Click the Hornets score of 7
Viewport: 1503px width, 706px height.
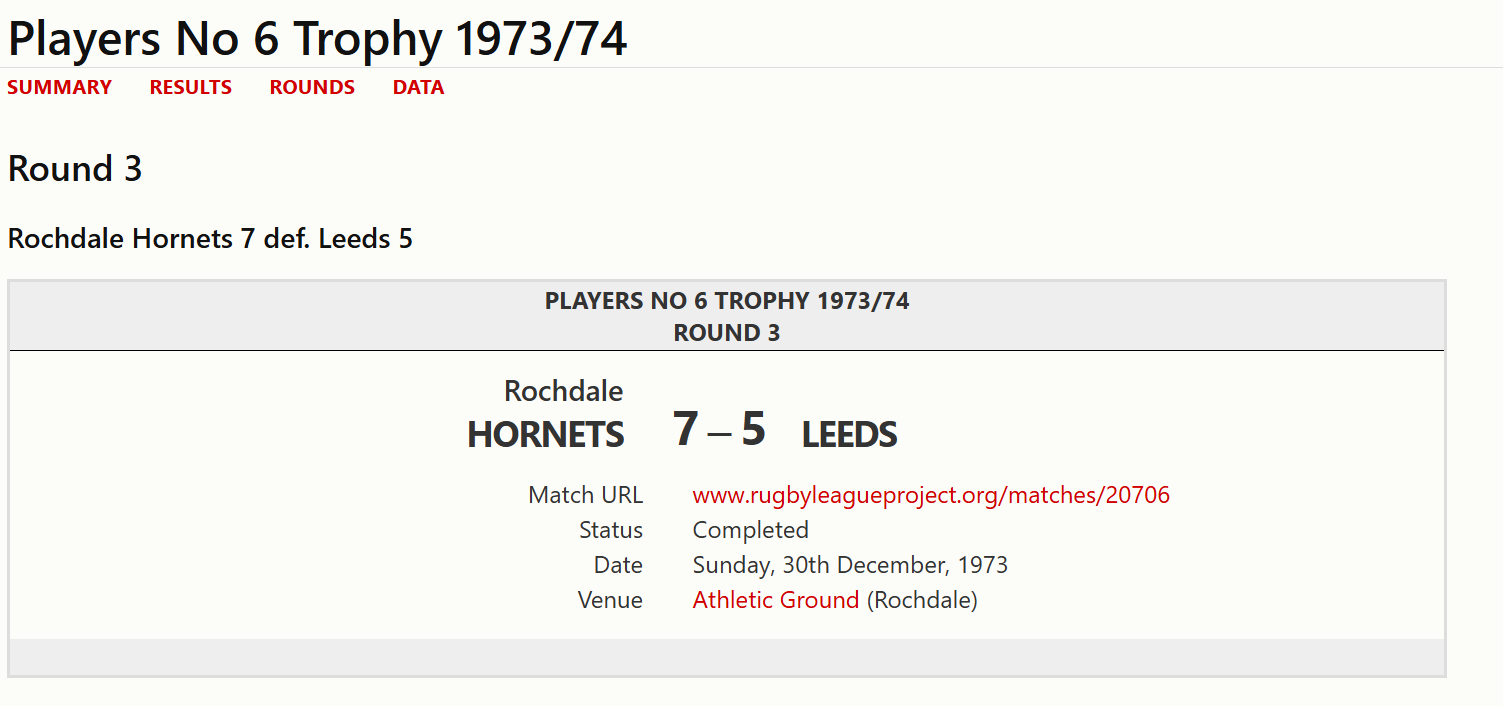(x=685, y=429)
